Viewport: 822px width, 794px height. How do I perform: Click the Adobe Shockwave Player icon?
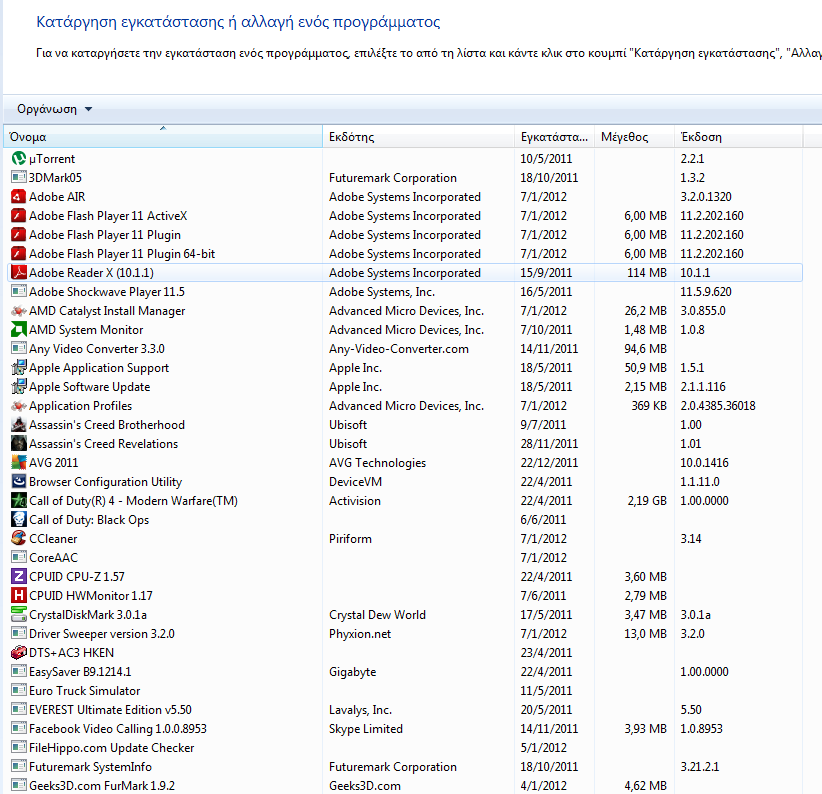click(x=19, y=291)
